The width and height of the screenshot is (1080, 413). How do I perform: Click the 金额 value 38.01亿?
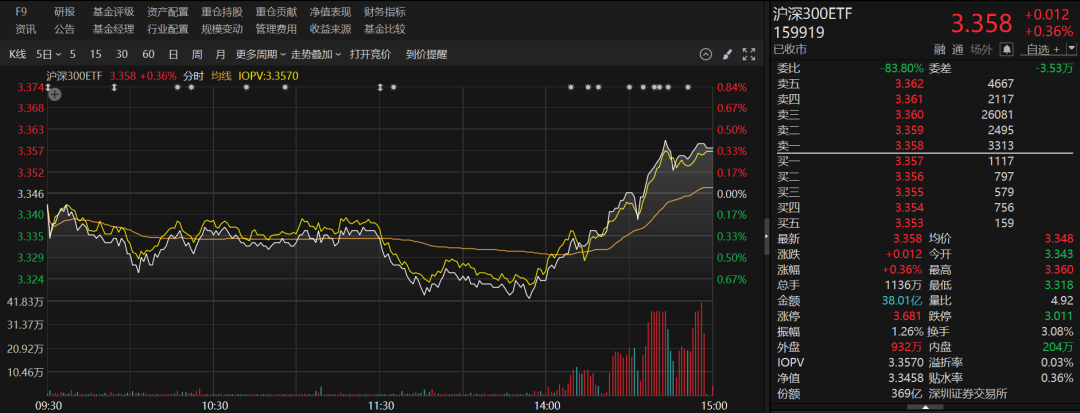(x=903, y=300)
